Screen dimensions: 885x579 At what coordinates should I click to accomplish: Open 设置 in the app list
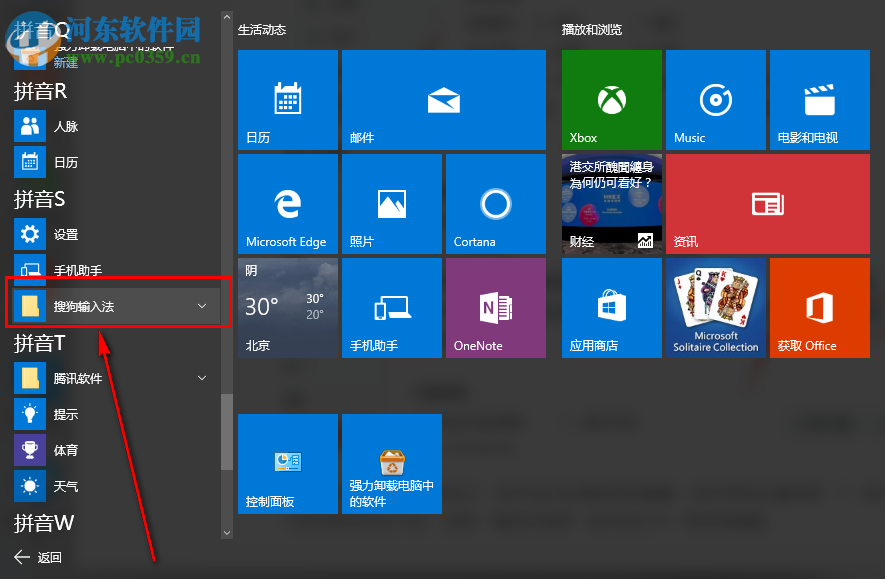116,234
